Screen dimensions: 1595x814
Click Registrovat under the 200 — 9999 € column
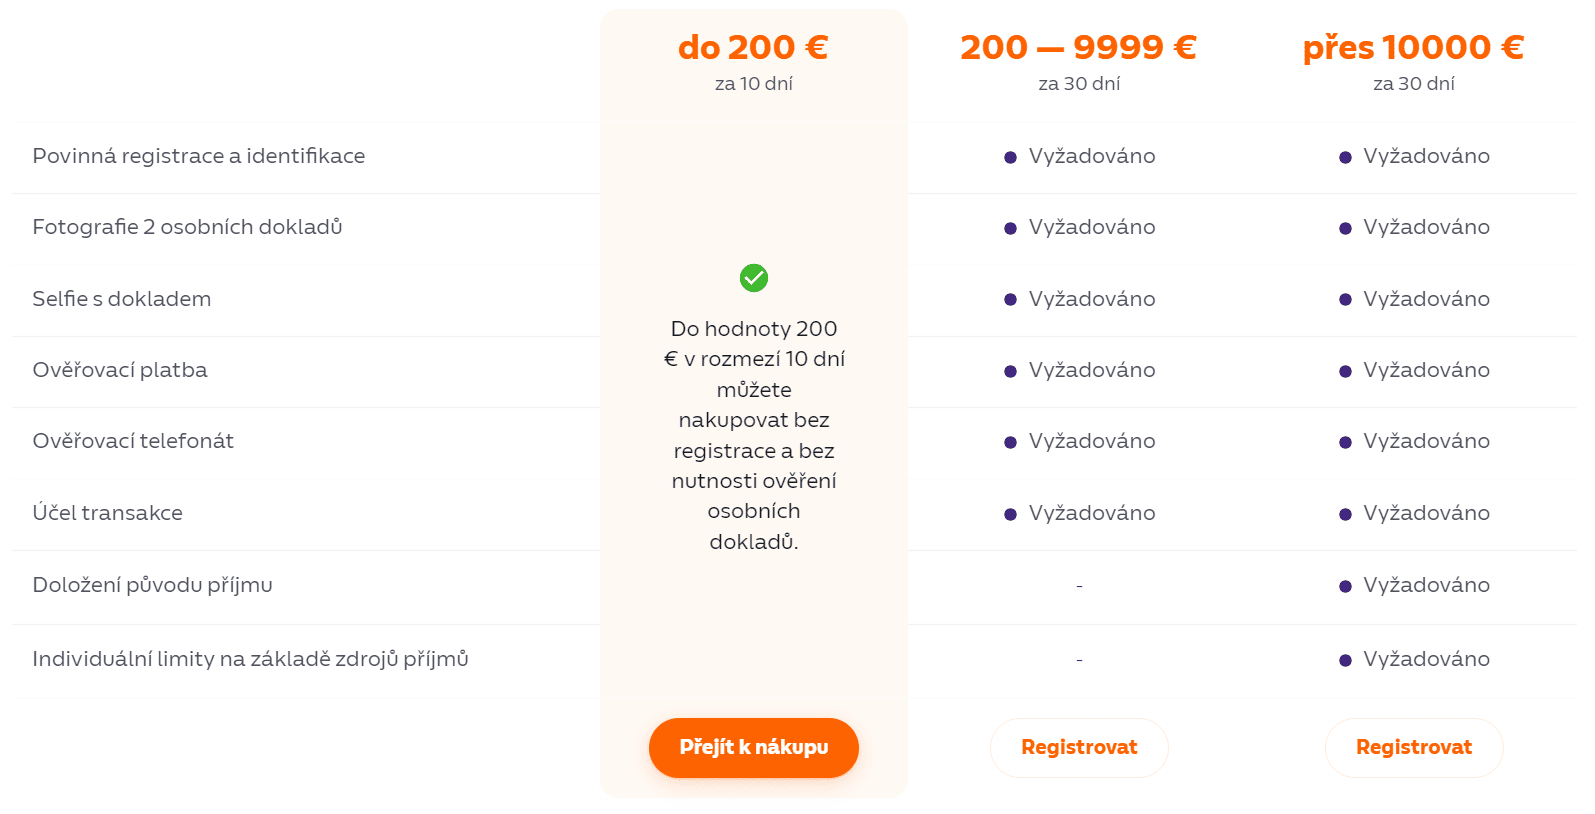tap(1079, 747)
